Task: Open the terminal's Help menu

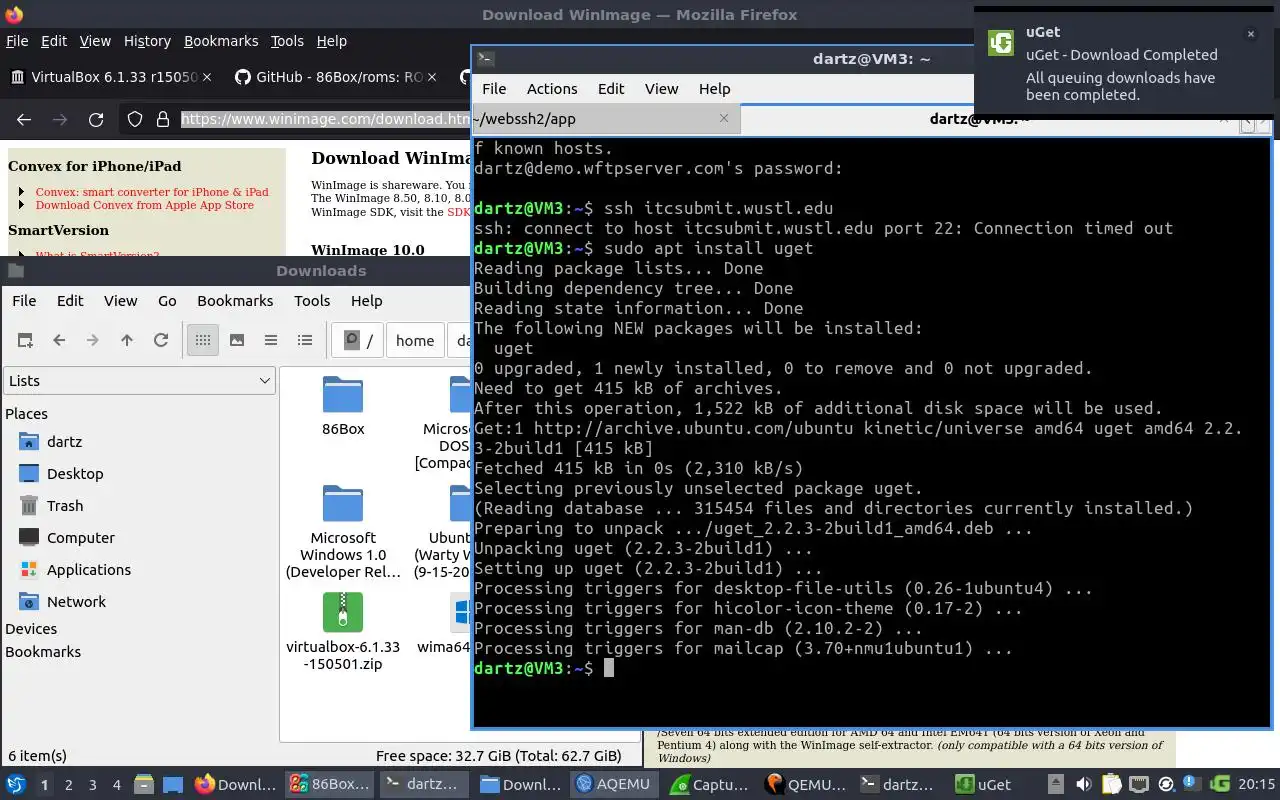Action: click(x=714, y=88)
